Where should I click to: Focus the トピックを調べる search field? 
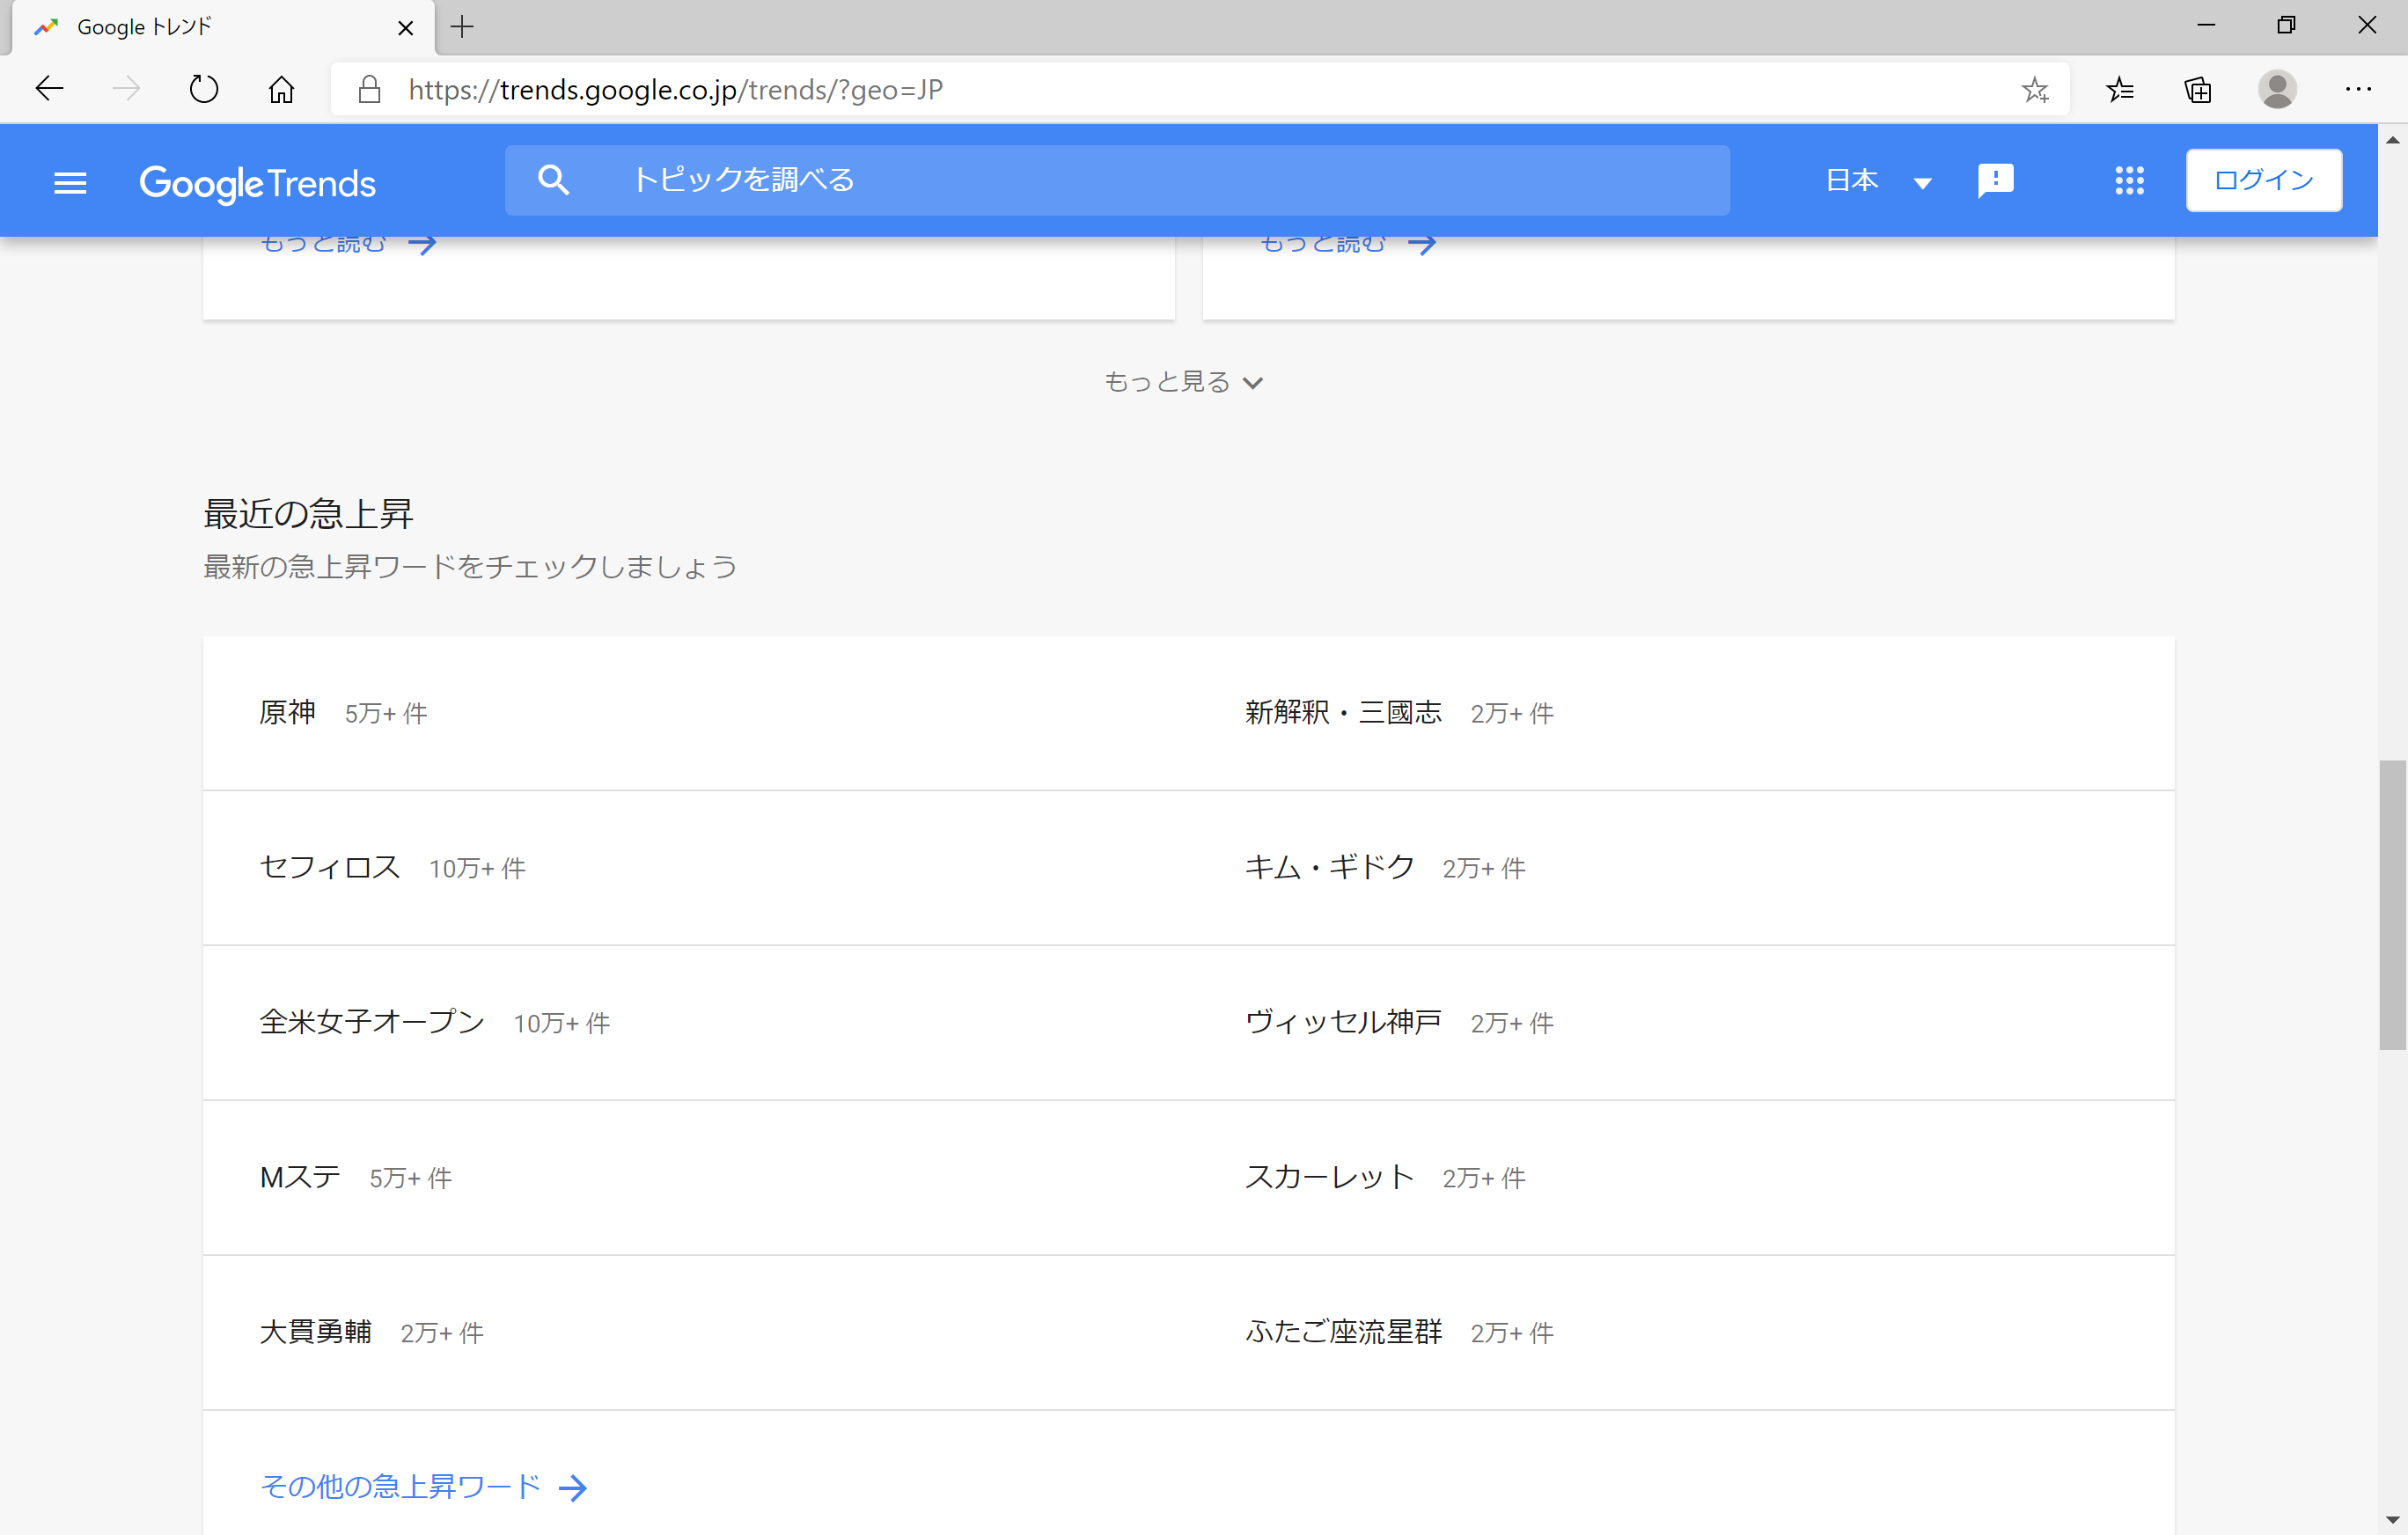[x=1117, y=180]
